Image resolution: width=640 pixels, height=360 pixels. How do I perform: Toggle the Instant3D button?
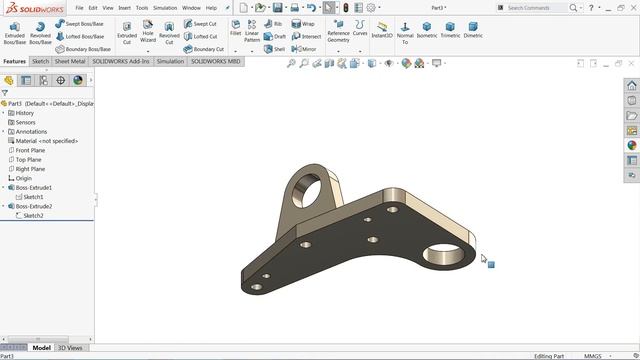click(382, 30)
